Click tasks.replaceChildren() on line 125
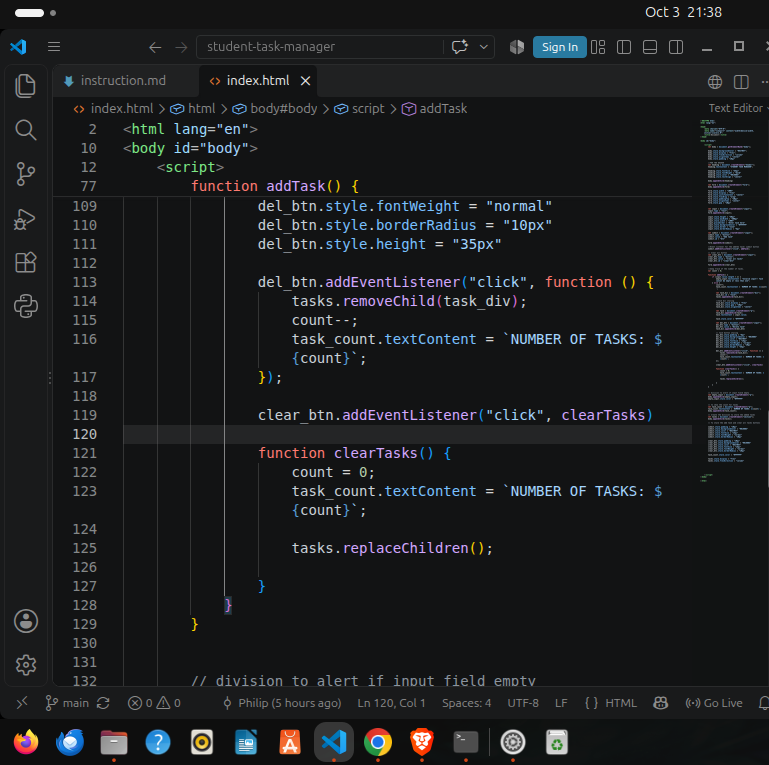This screenshot has height=765, width=769. point(392,548)
